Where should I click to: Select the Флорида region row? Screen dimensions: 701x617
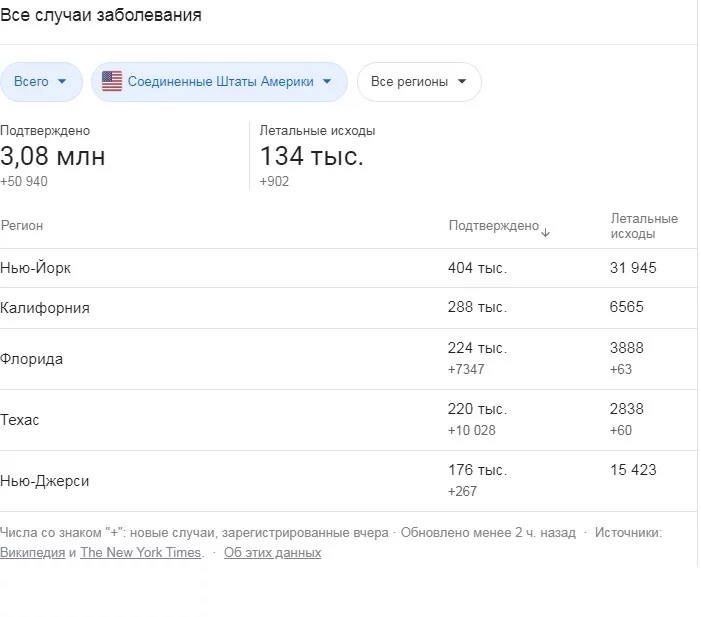32,359
